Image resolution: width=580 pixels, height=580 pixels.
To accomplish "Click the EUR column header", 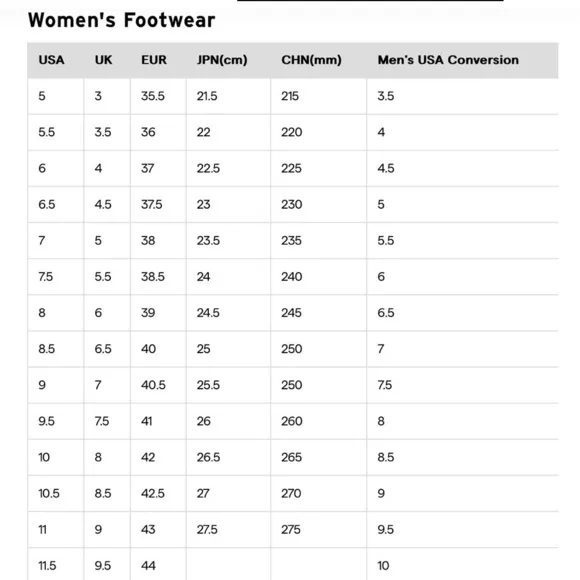I will [154, 60].
